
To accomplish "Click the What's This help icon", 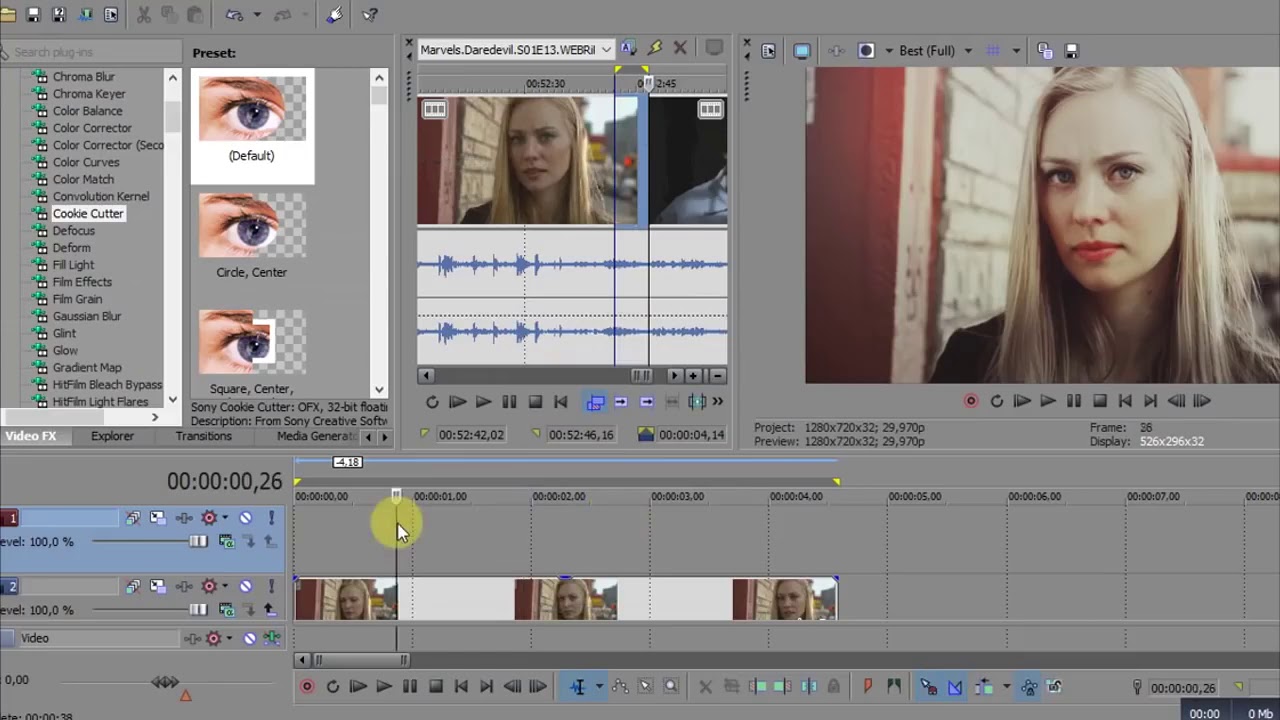I will pyautogui.click(x=370, y=15).
